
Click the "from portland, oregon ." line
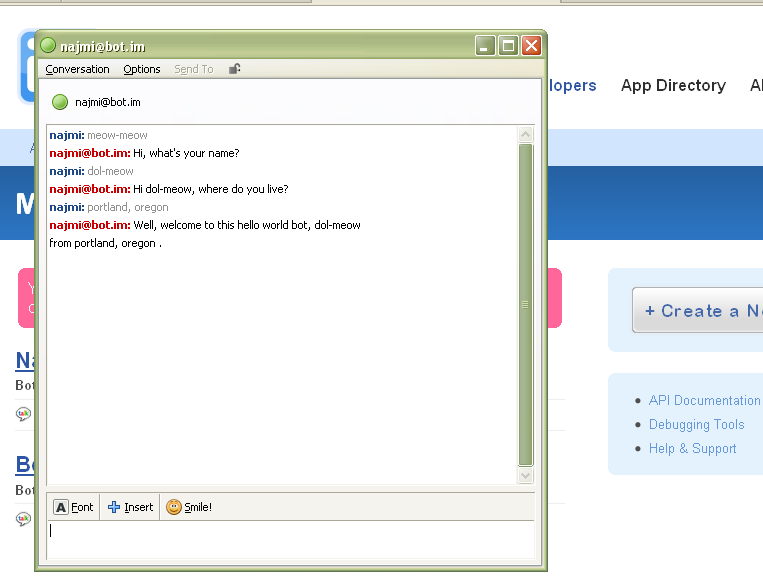(x=105, y=243)
